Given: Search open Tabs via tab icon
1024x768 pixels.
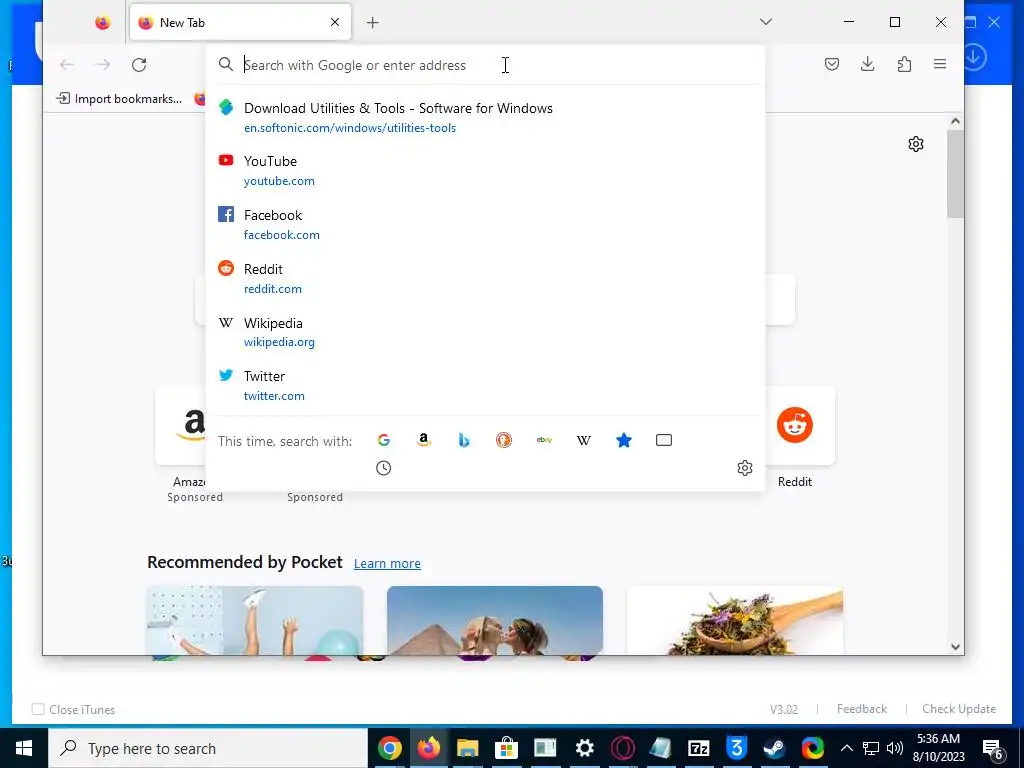Looking at the screenshot, I should (664, 440).
